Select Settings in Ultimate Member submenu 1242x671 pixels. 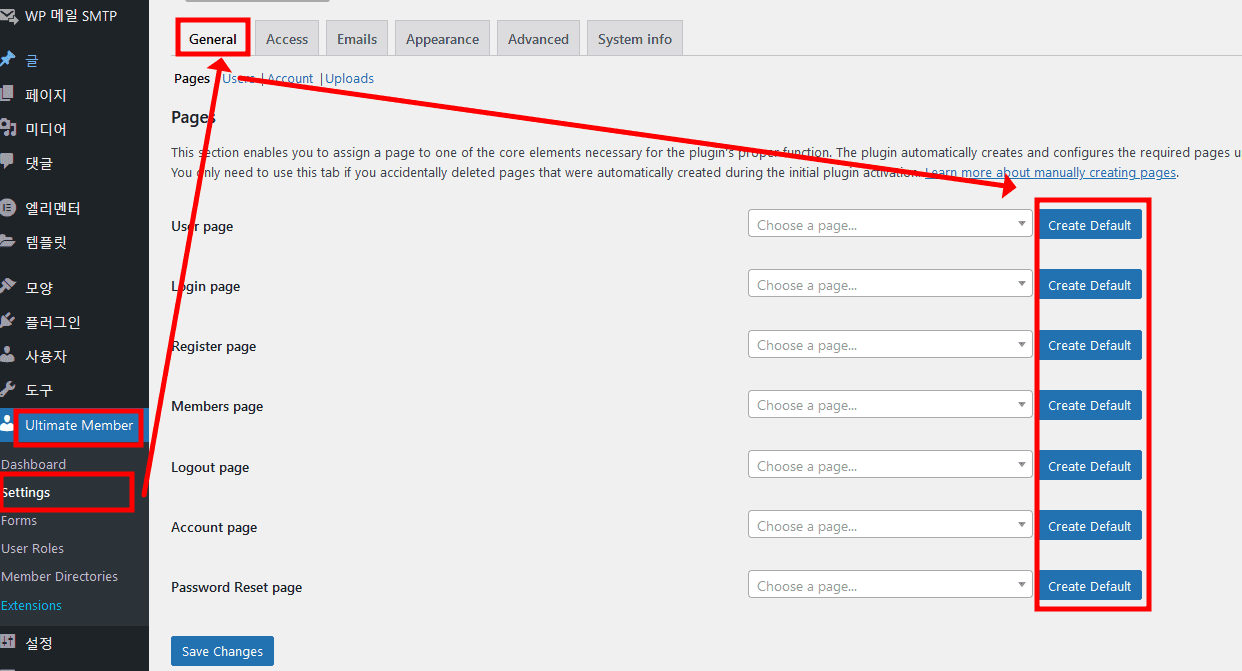point(26,492)
